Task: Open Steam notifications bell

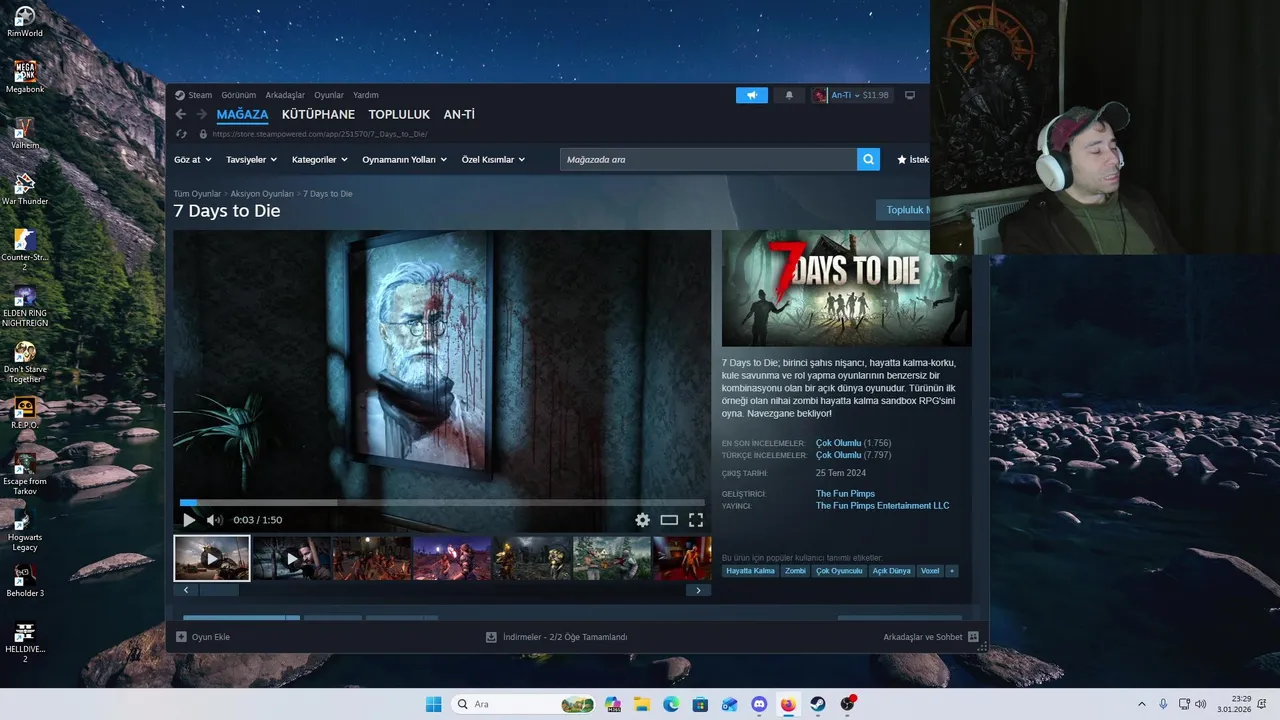Action: (x=789, y=95)
